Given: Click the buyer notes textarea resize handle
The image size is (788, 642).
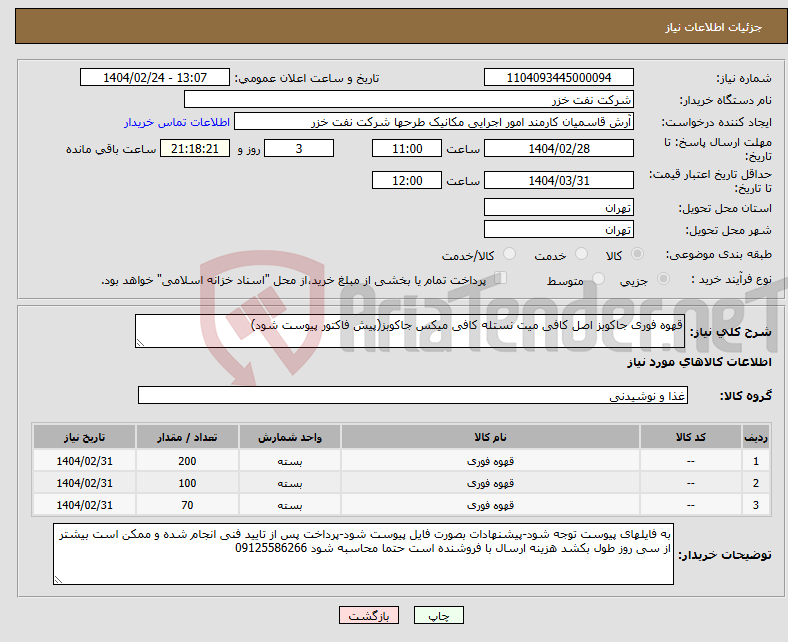Looking at the screenshot, I should [x=58, y=580].
